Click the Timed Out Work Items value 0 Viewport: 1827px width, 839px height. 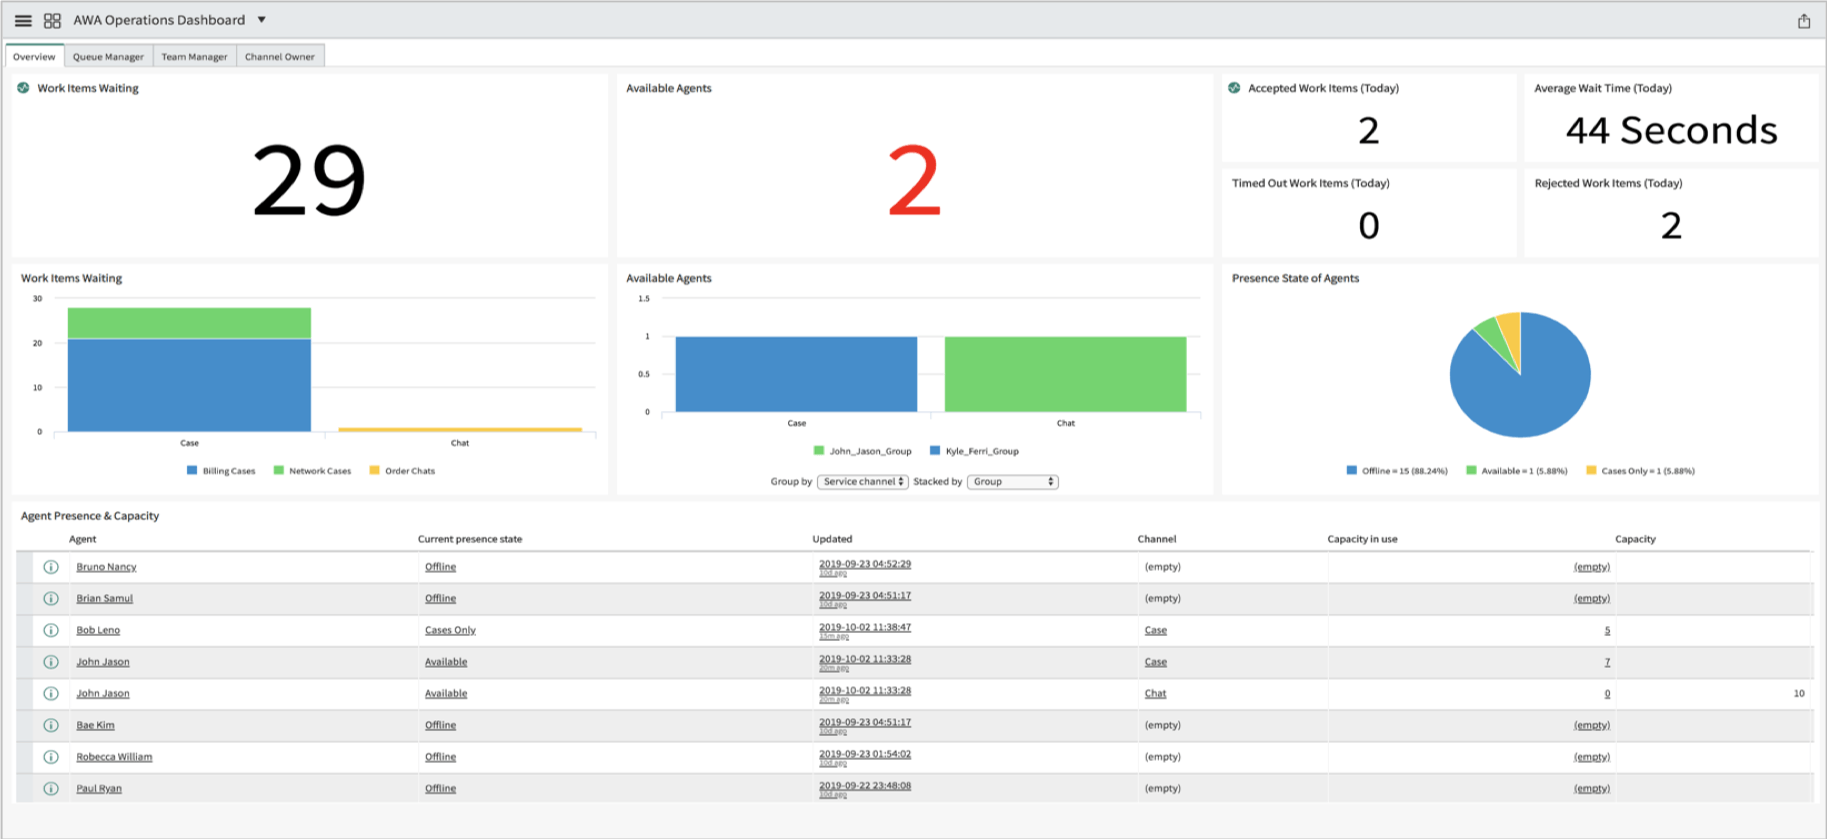click(x=1368, y=225)
